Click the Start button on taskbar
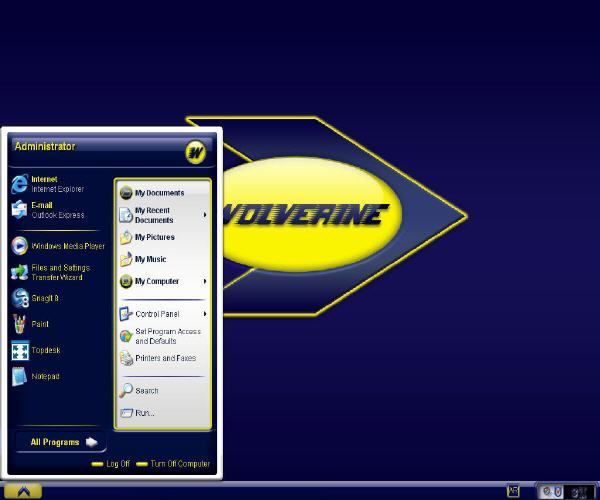Viewport: 600px width, 500px height. 23,491
